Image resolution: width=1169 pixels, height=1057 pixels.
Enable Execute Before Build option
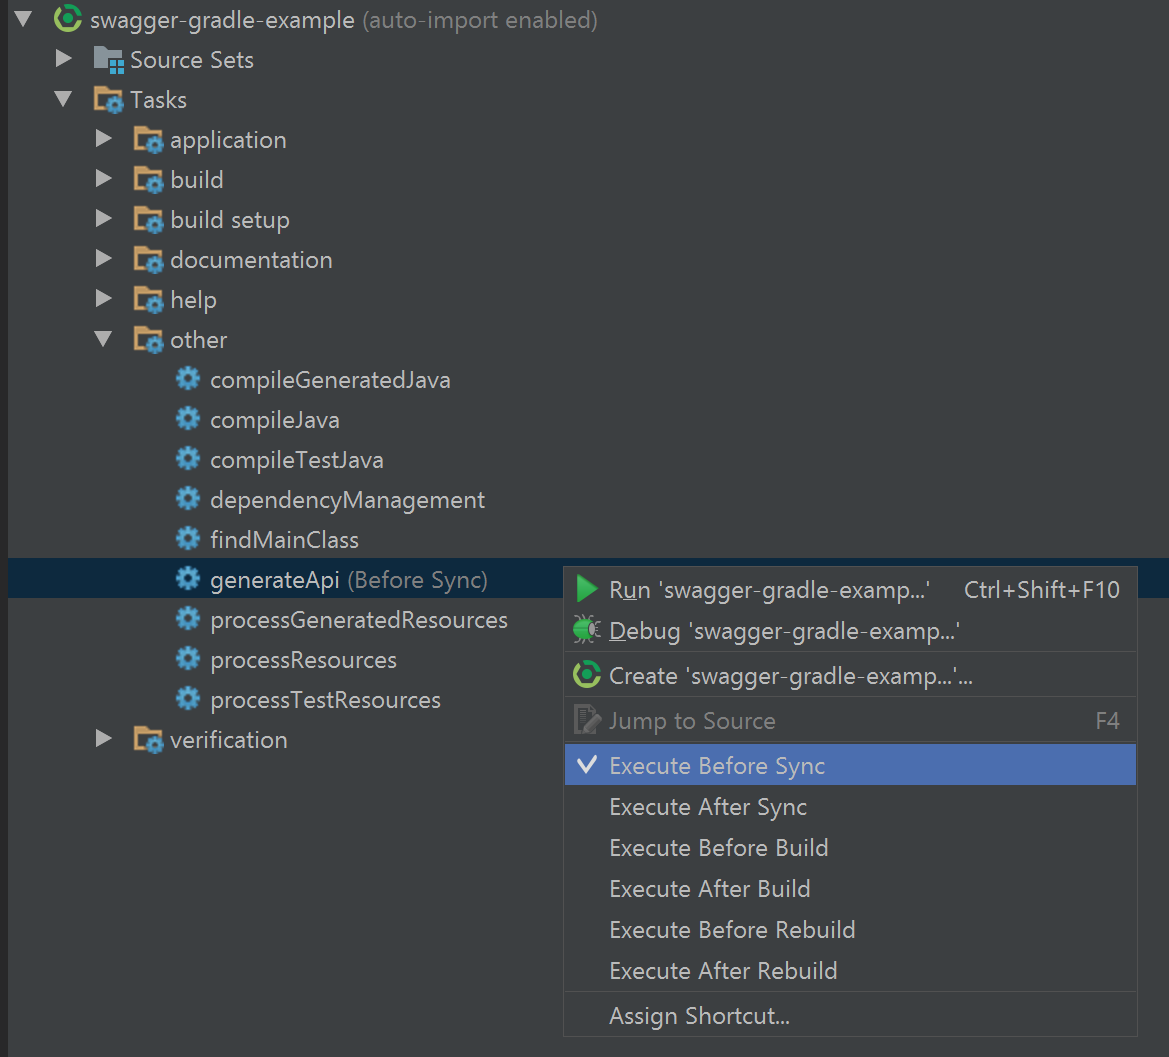point(718,848)
